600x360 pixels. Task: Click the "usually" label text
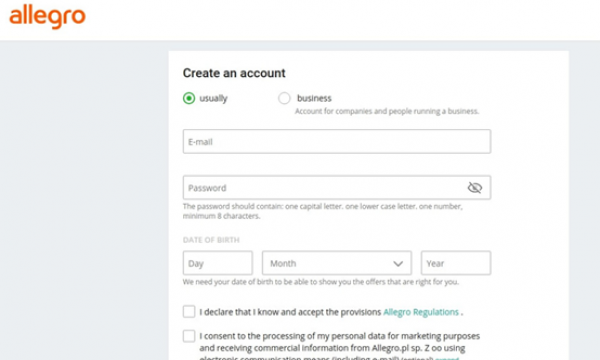[214, 98]
